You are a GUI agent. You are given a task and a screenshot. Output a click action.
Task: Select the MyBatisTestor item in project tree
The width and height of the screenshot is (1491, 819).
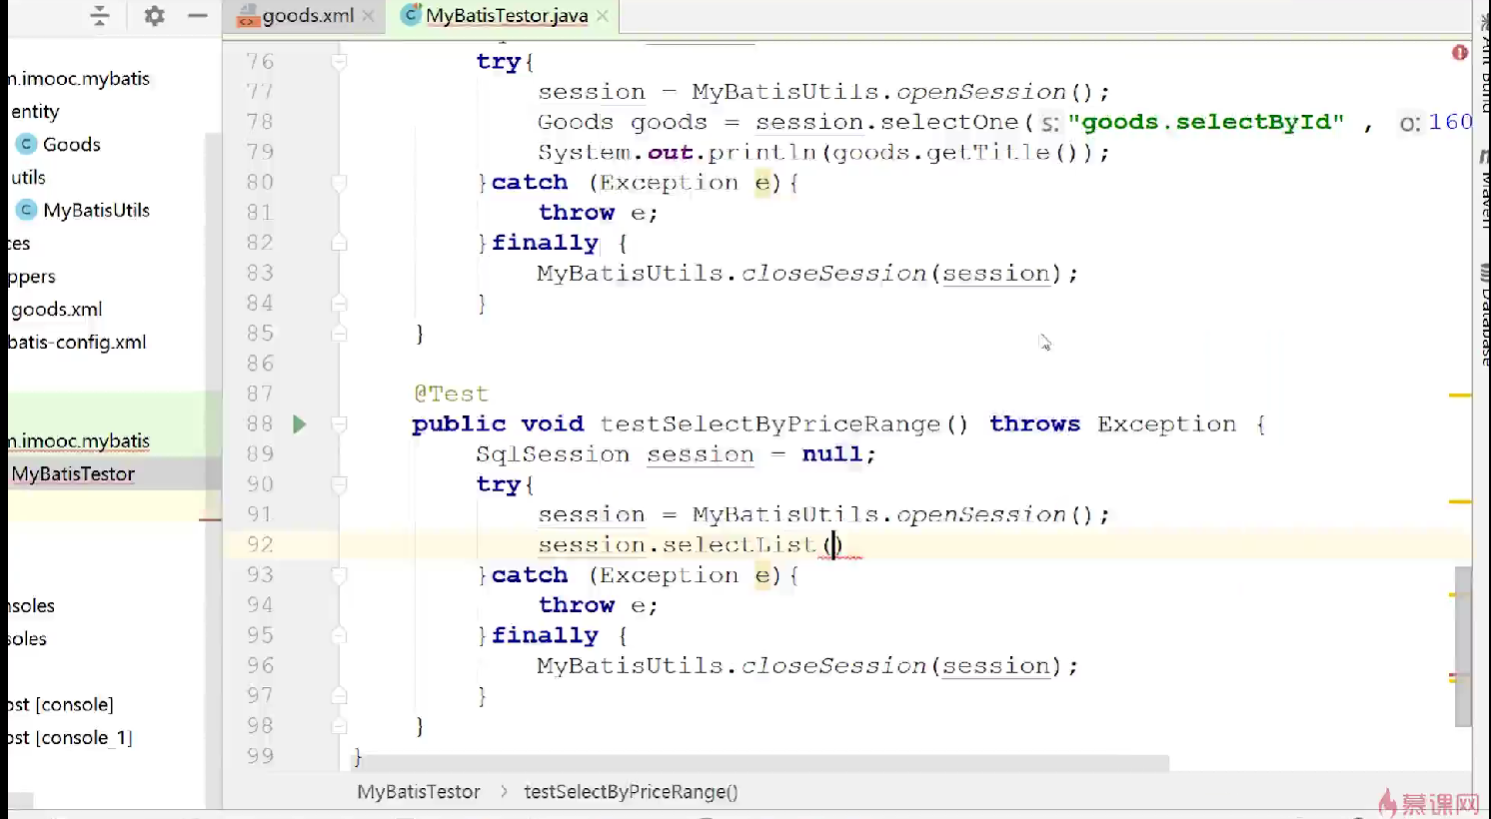73,474
